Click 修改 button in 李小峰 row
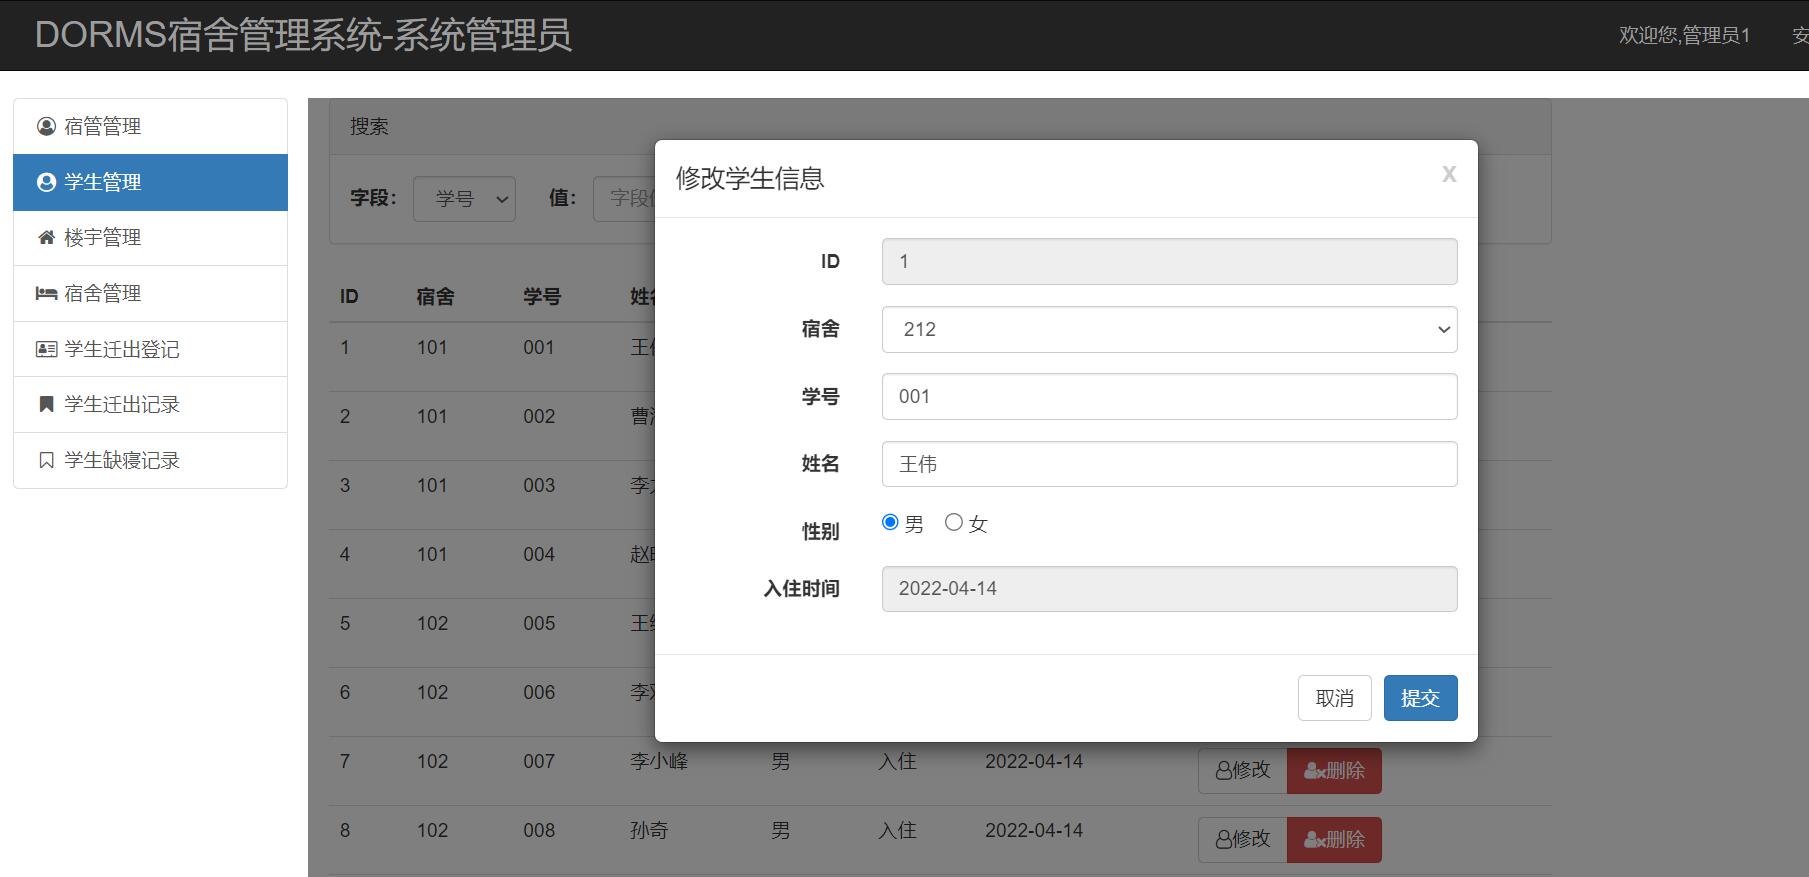This screenshot has width=1809, height=877. click(x=1242, y=771)
